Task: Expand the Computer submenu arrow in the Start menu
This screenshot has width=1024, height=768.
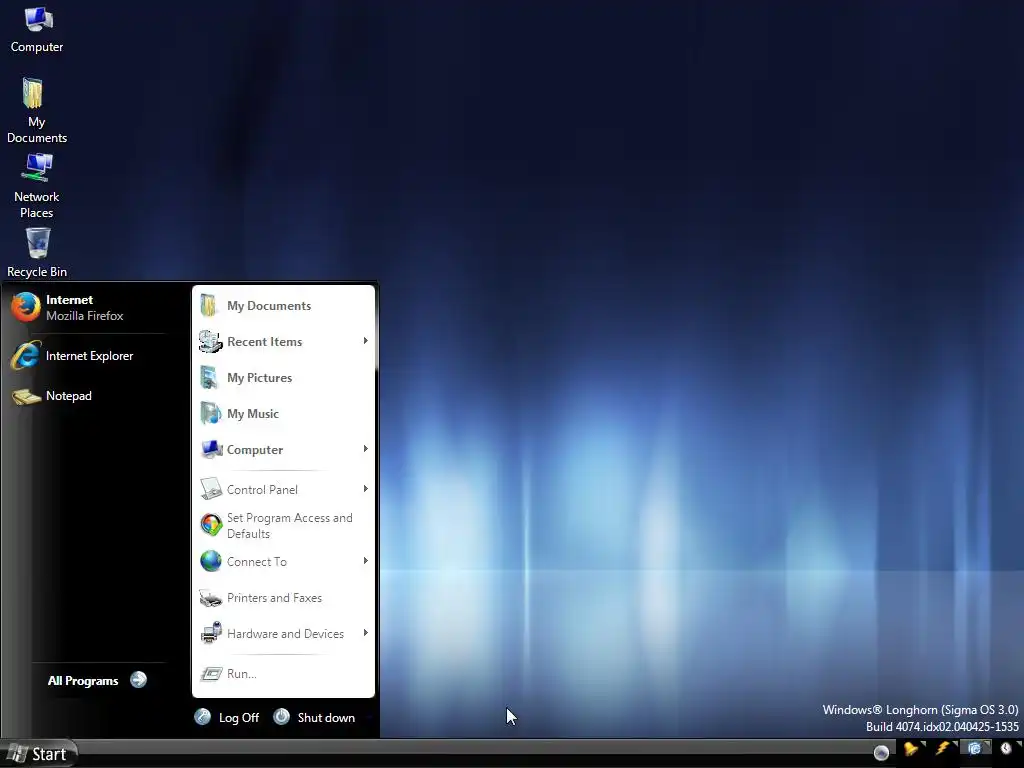Action: pyautogui.click(x=365, y=449)
